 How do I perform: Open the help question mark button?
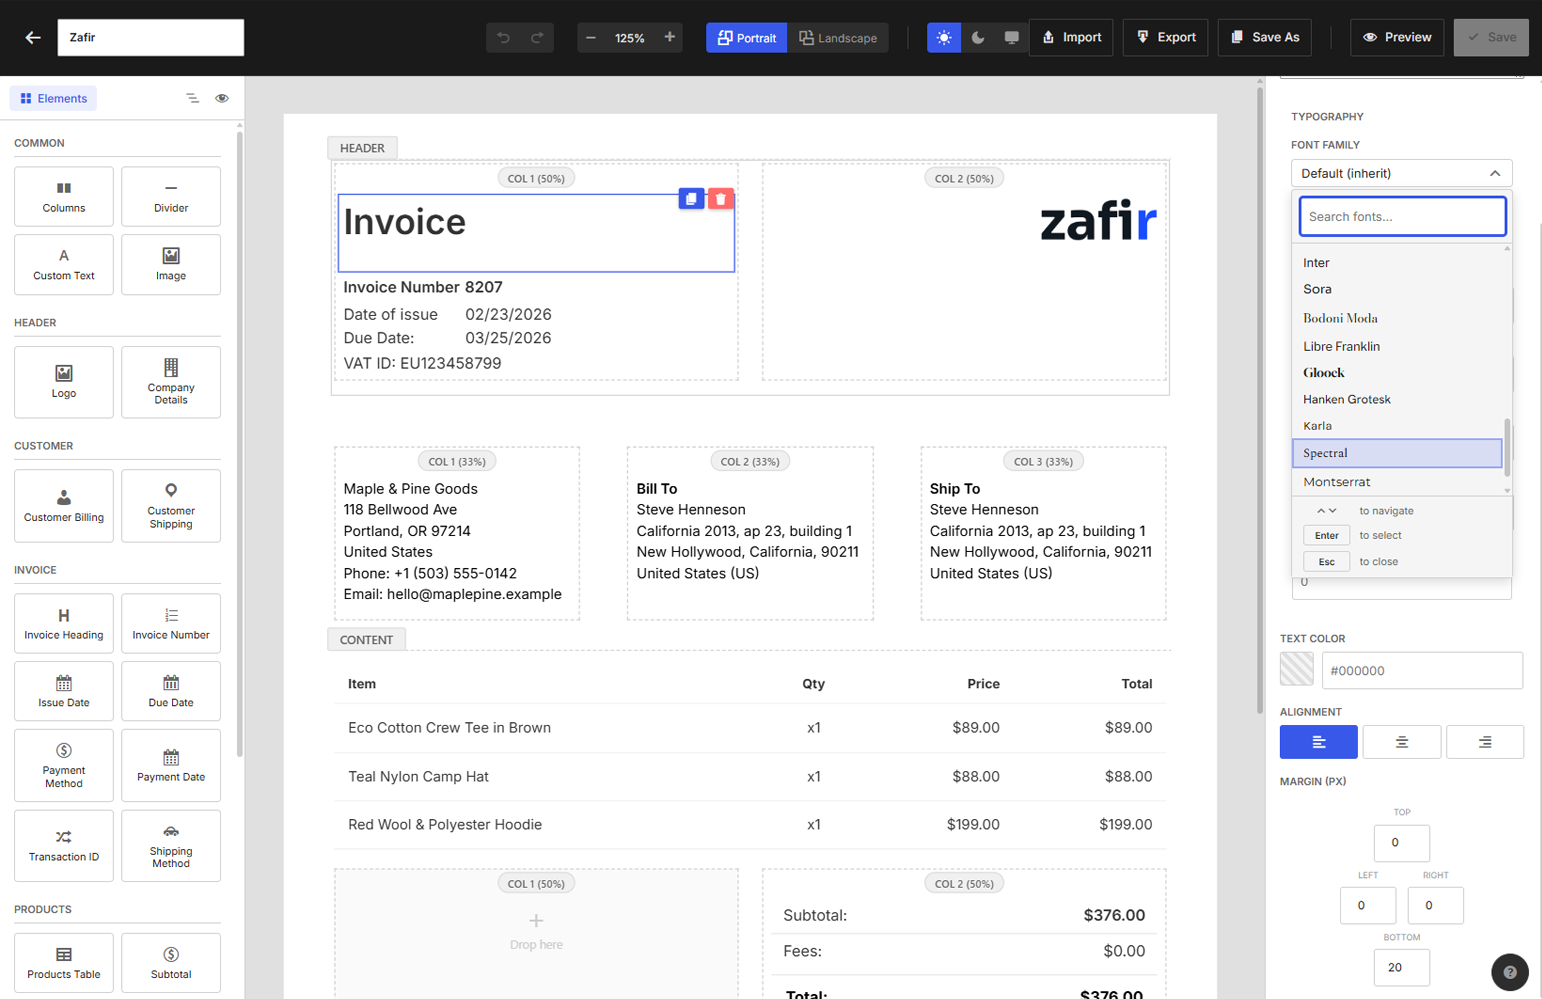point(1509,972)
